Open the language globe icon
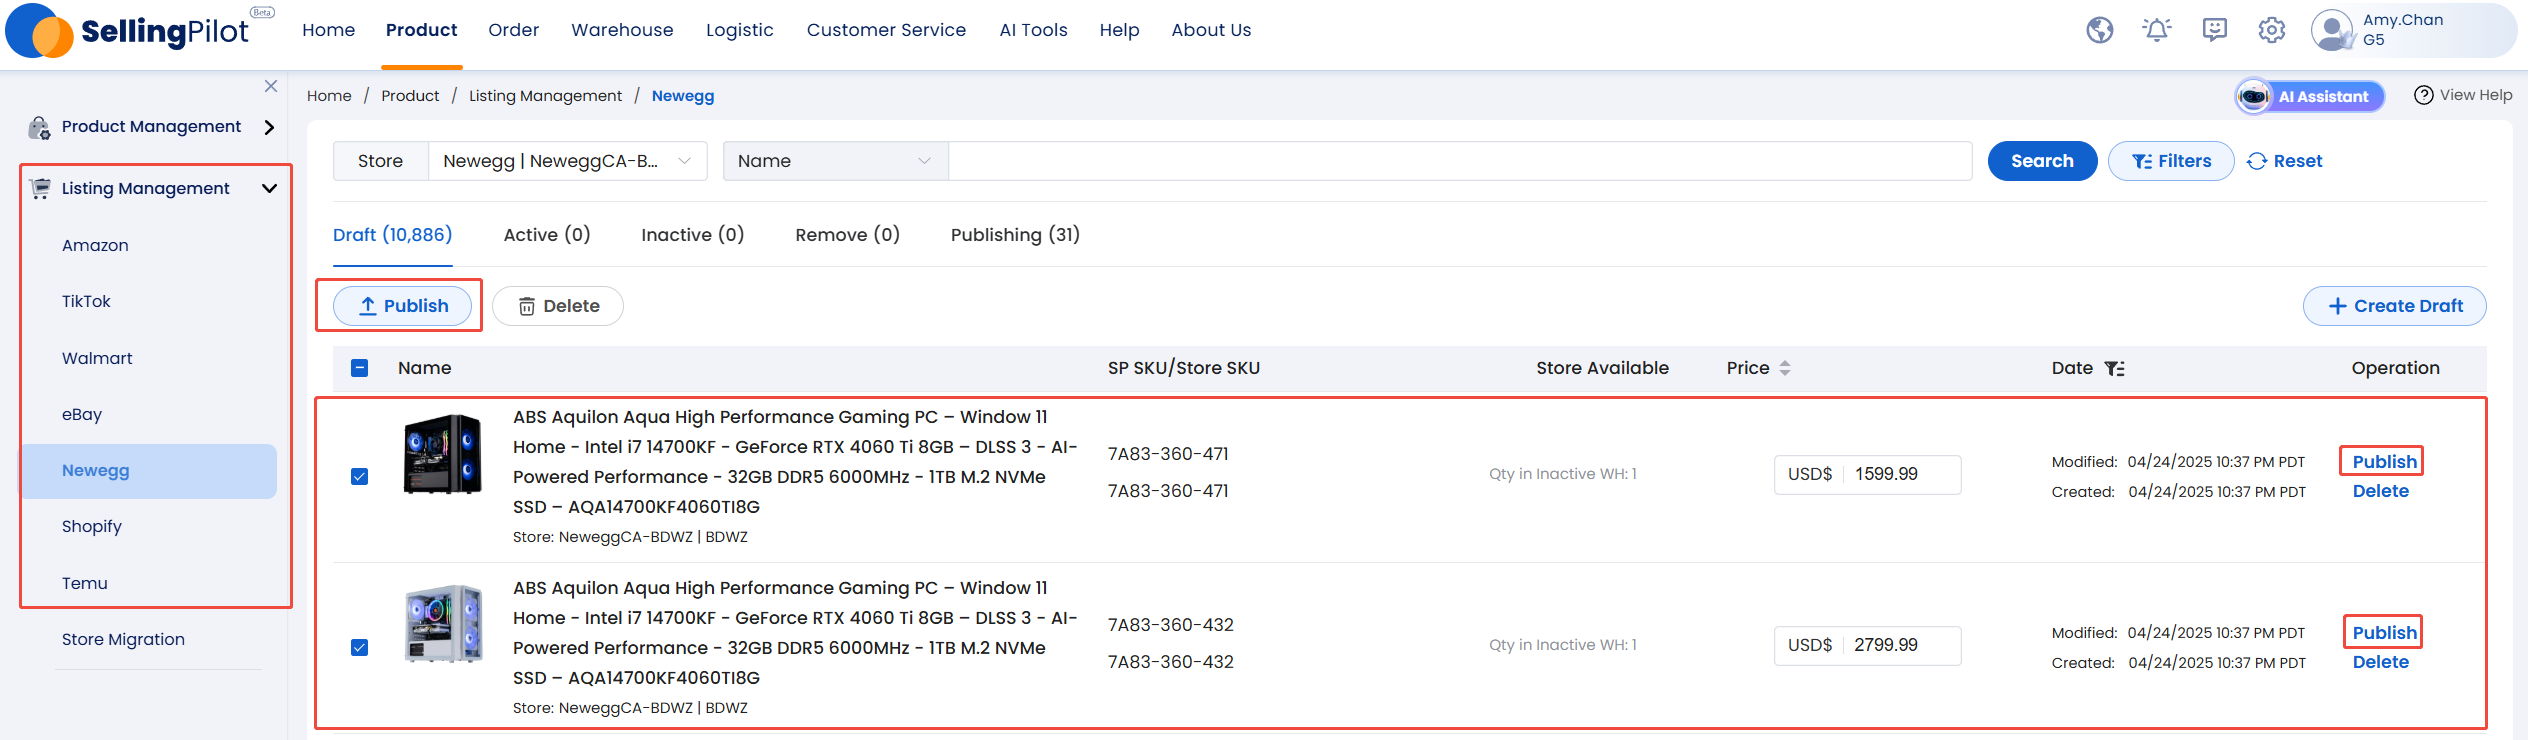2528x740 pixels. point(2100,30)
